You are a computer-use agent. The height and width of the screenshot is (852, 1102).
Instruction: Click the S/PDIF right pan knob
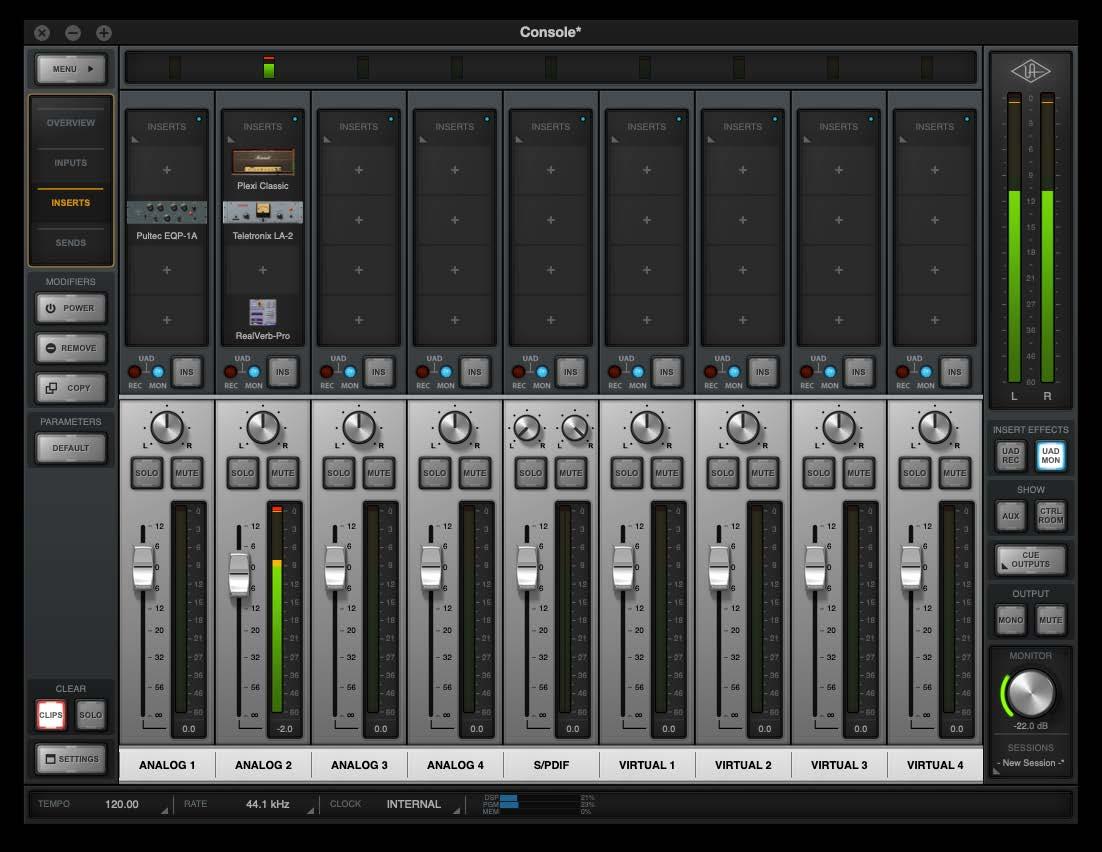point(575,428)
